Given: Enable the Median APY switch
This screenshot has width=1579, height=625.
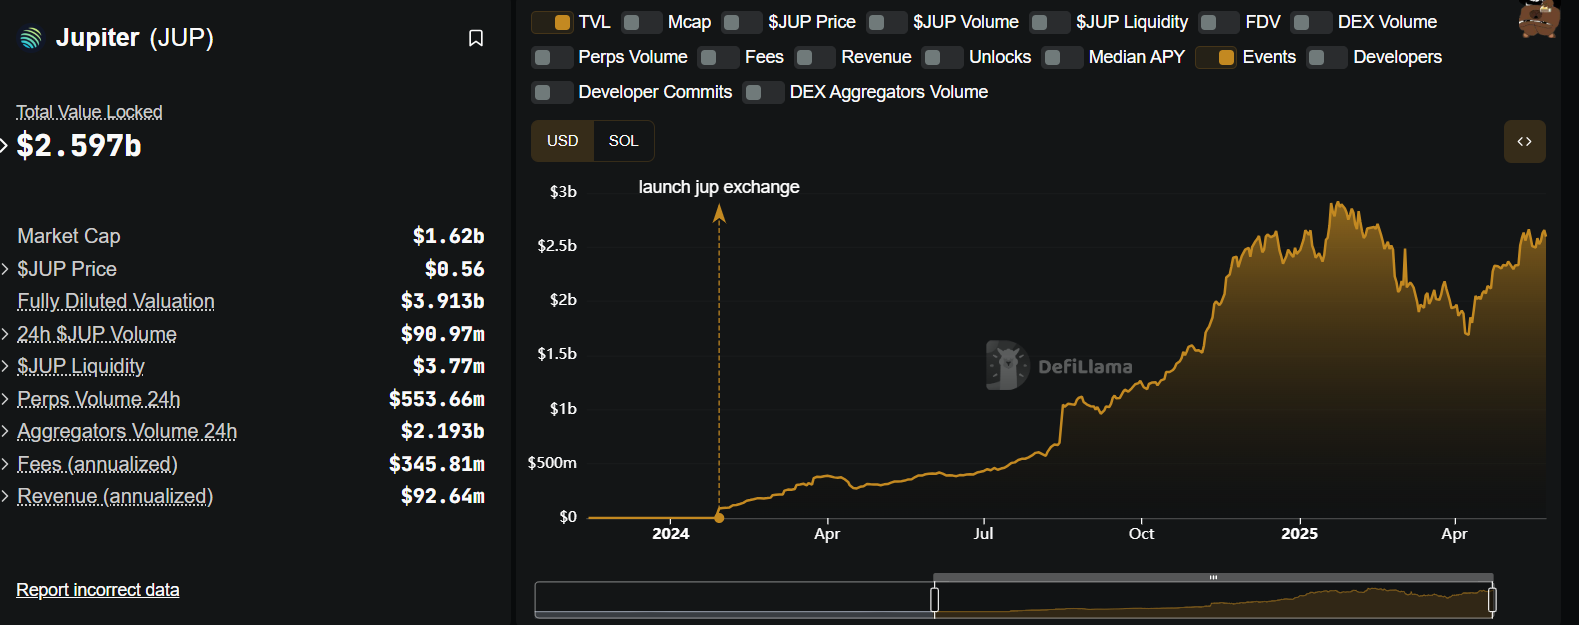Looking at the screenshot, I should [1062, 57].
